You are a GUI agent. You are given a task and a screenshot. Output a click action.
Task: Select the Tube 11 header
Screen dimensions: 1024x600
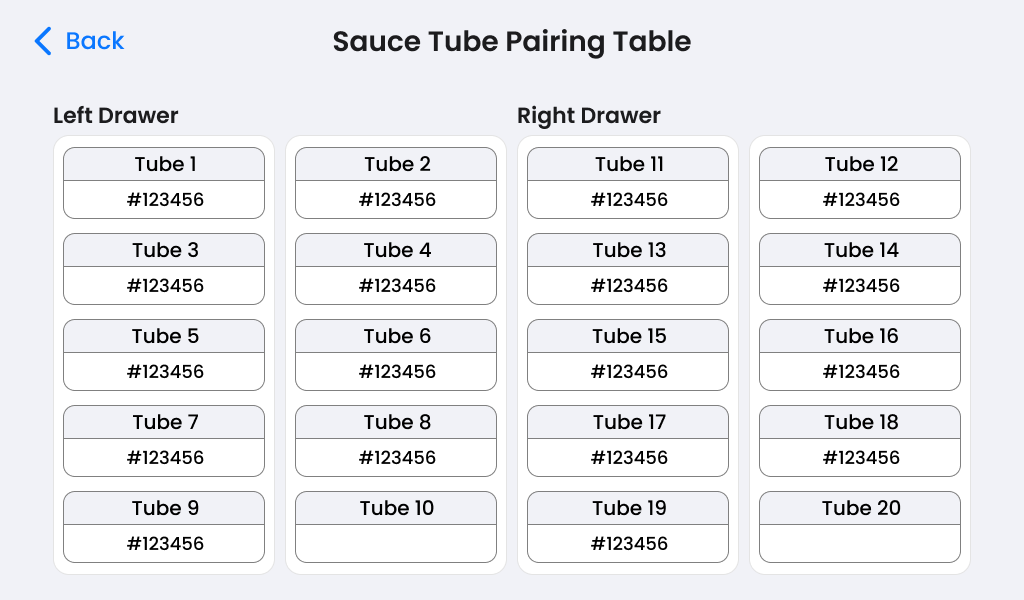tap(628, 164)
